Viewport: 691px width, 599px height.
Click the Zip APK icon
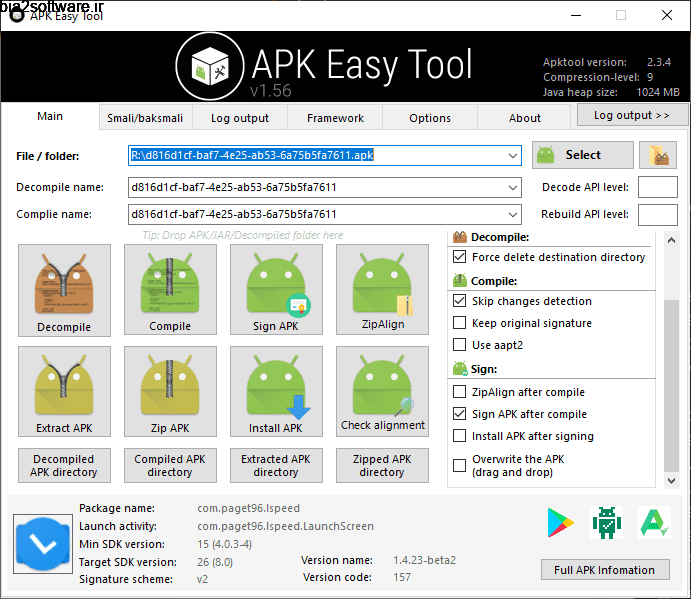[x=170, y=391]
